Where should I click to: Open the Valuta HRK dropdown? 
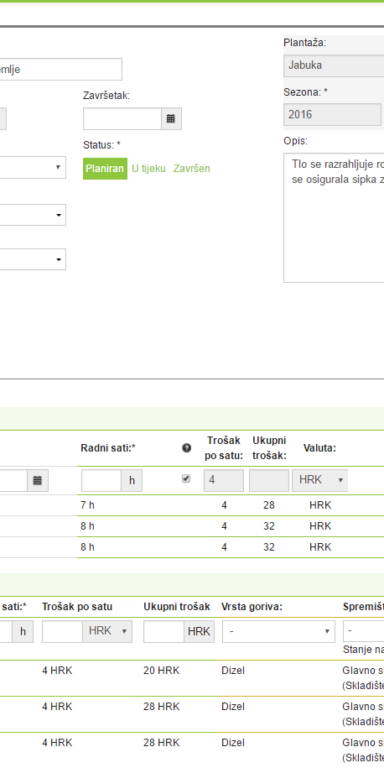click(x=320, y=480)
